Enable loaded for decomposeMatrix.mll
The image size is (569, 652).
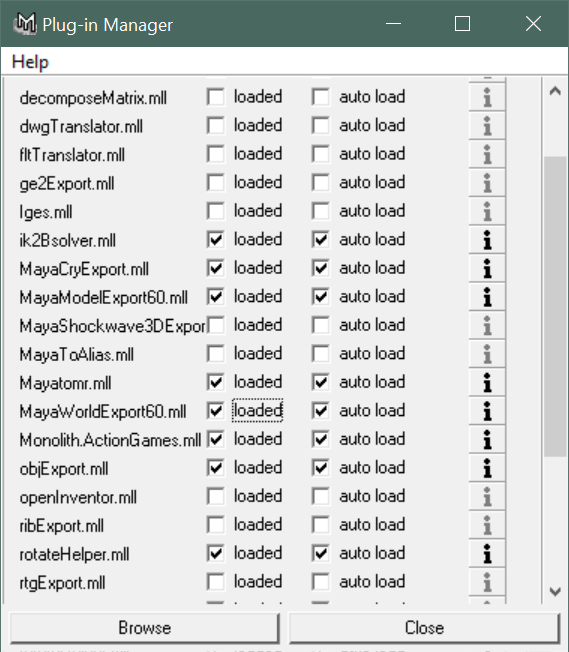[x=216, y=97]
